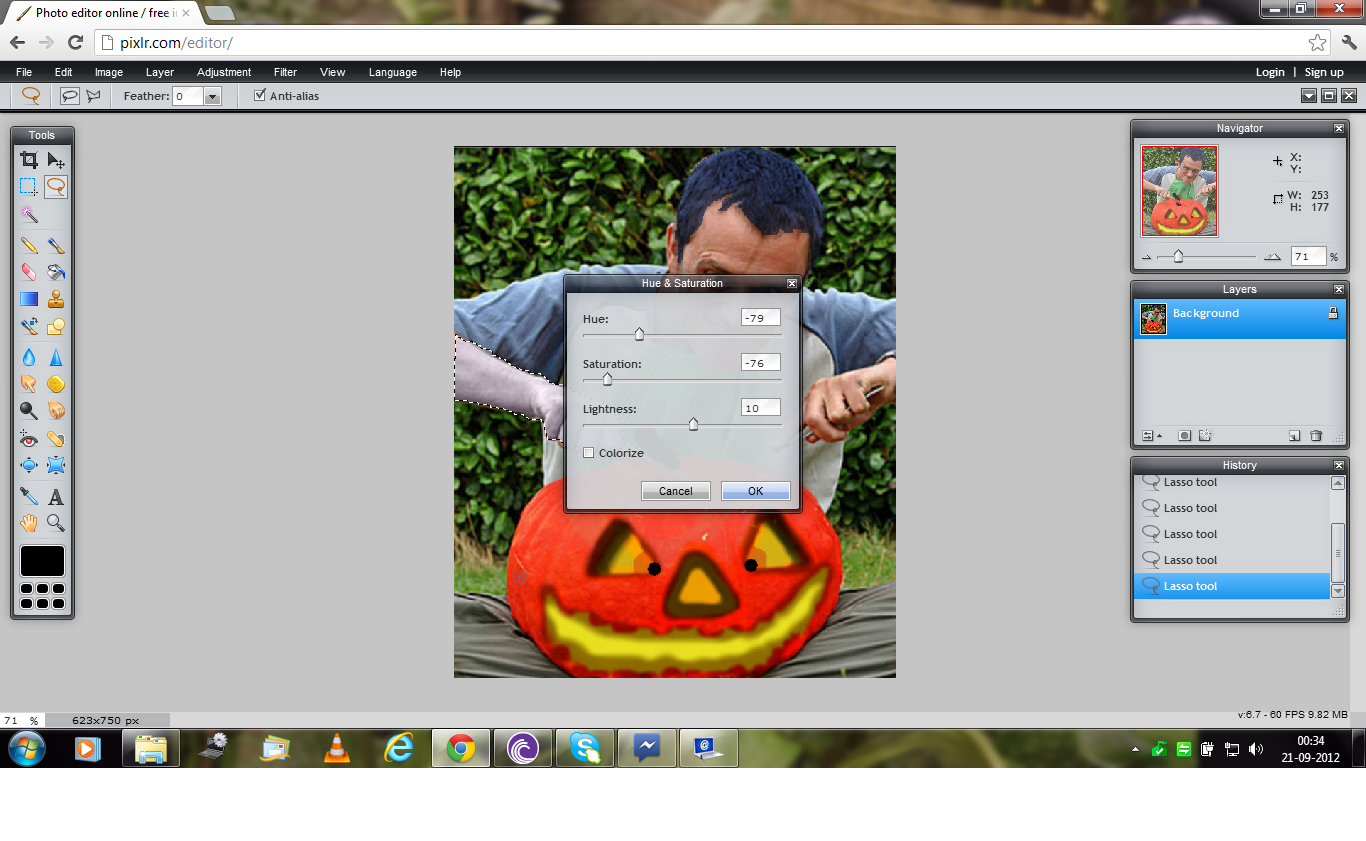Select the Burn hand tool

click(56, 410)
